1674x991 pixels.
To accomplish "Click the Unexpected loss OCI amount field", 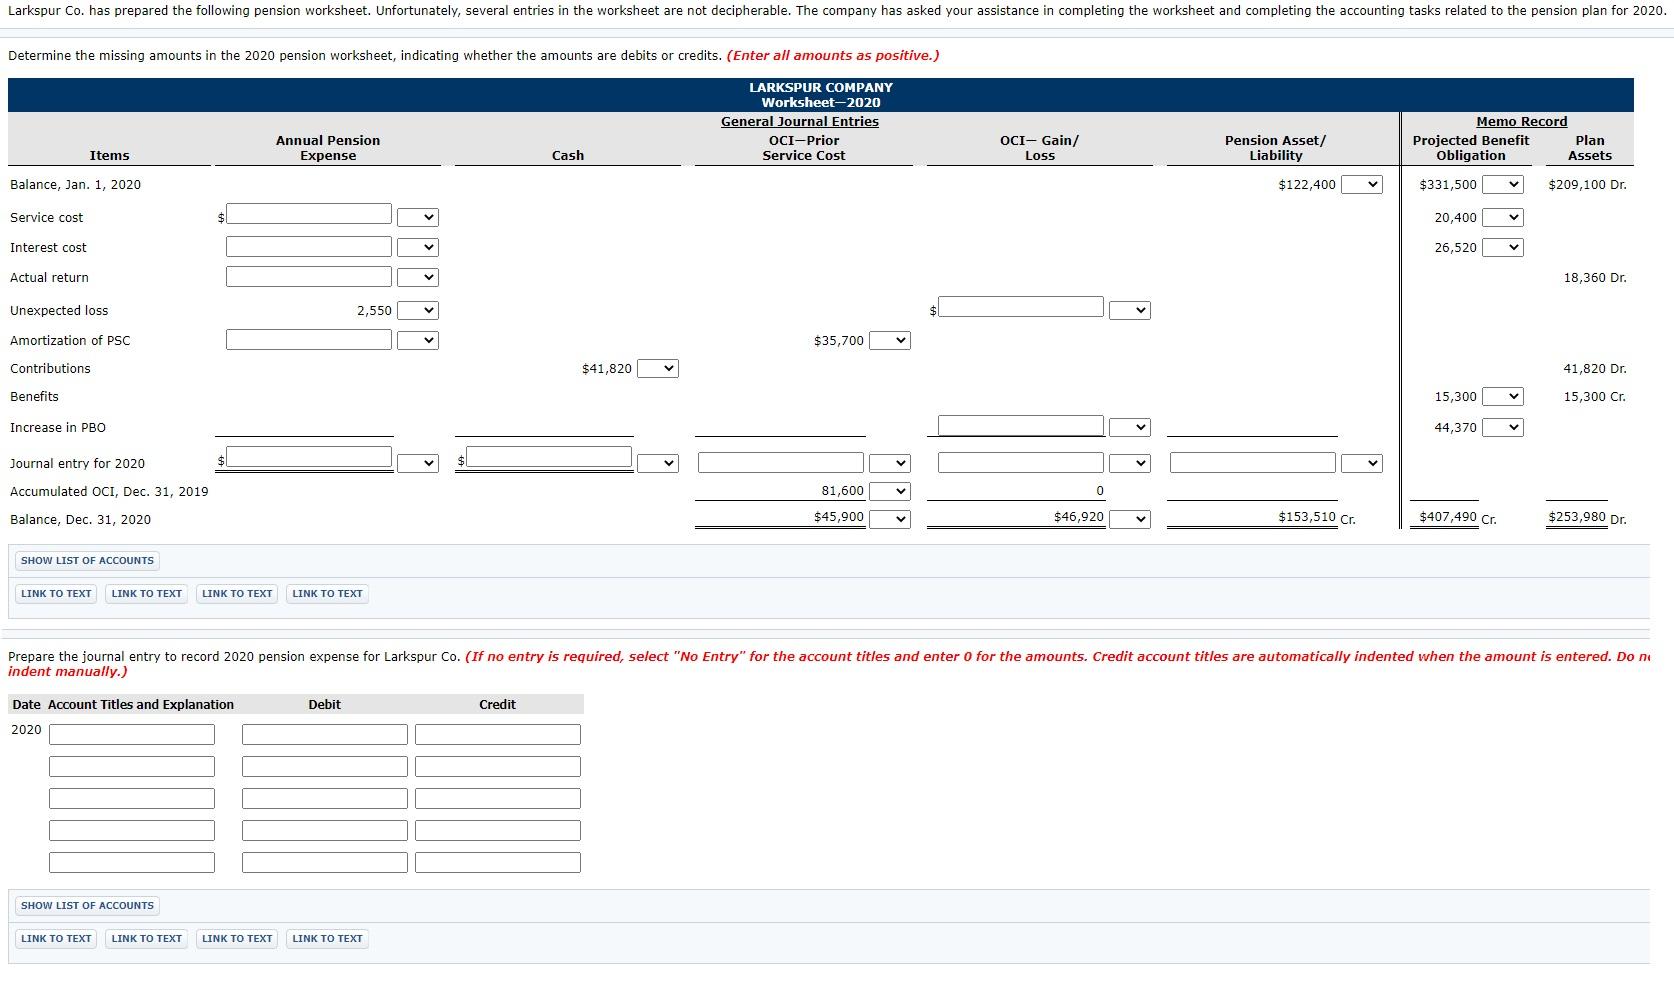I will click(1019, 307).
